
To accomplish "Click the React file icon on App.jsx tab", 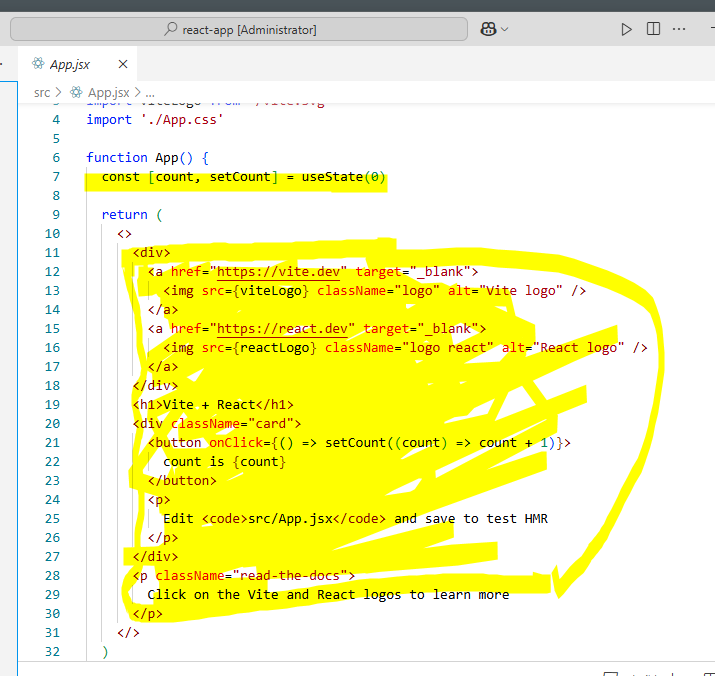I will 37,64.
